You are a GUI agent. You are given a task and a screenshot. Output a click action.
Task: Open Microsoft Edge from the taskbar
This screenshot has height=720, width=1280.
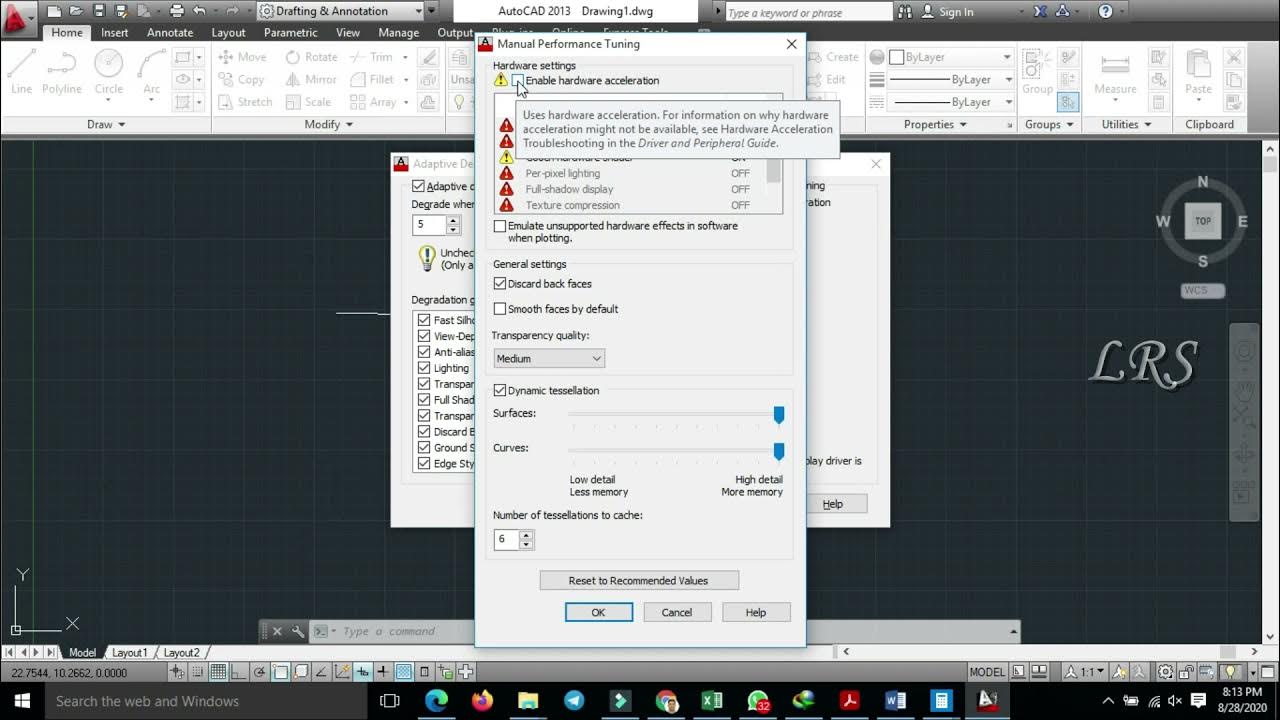point(436,701)
